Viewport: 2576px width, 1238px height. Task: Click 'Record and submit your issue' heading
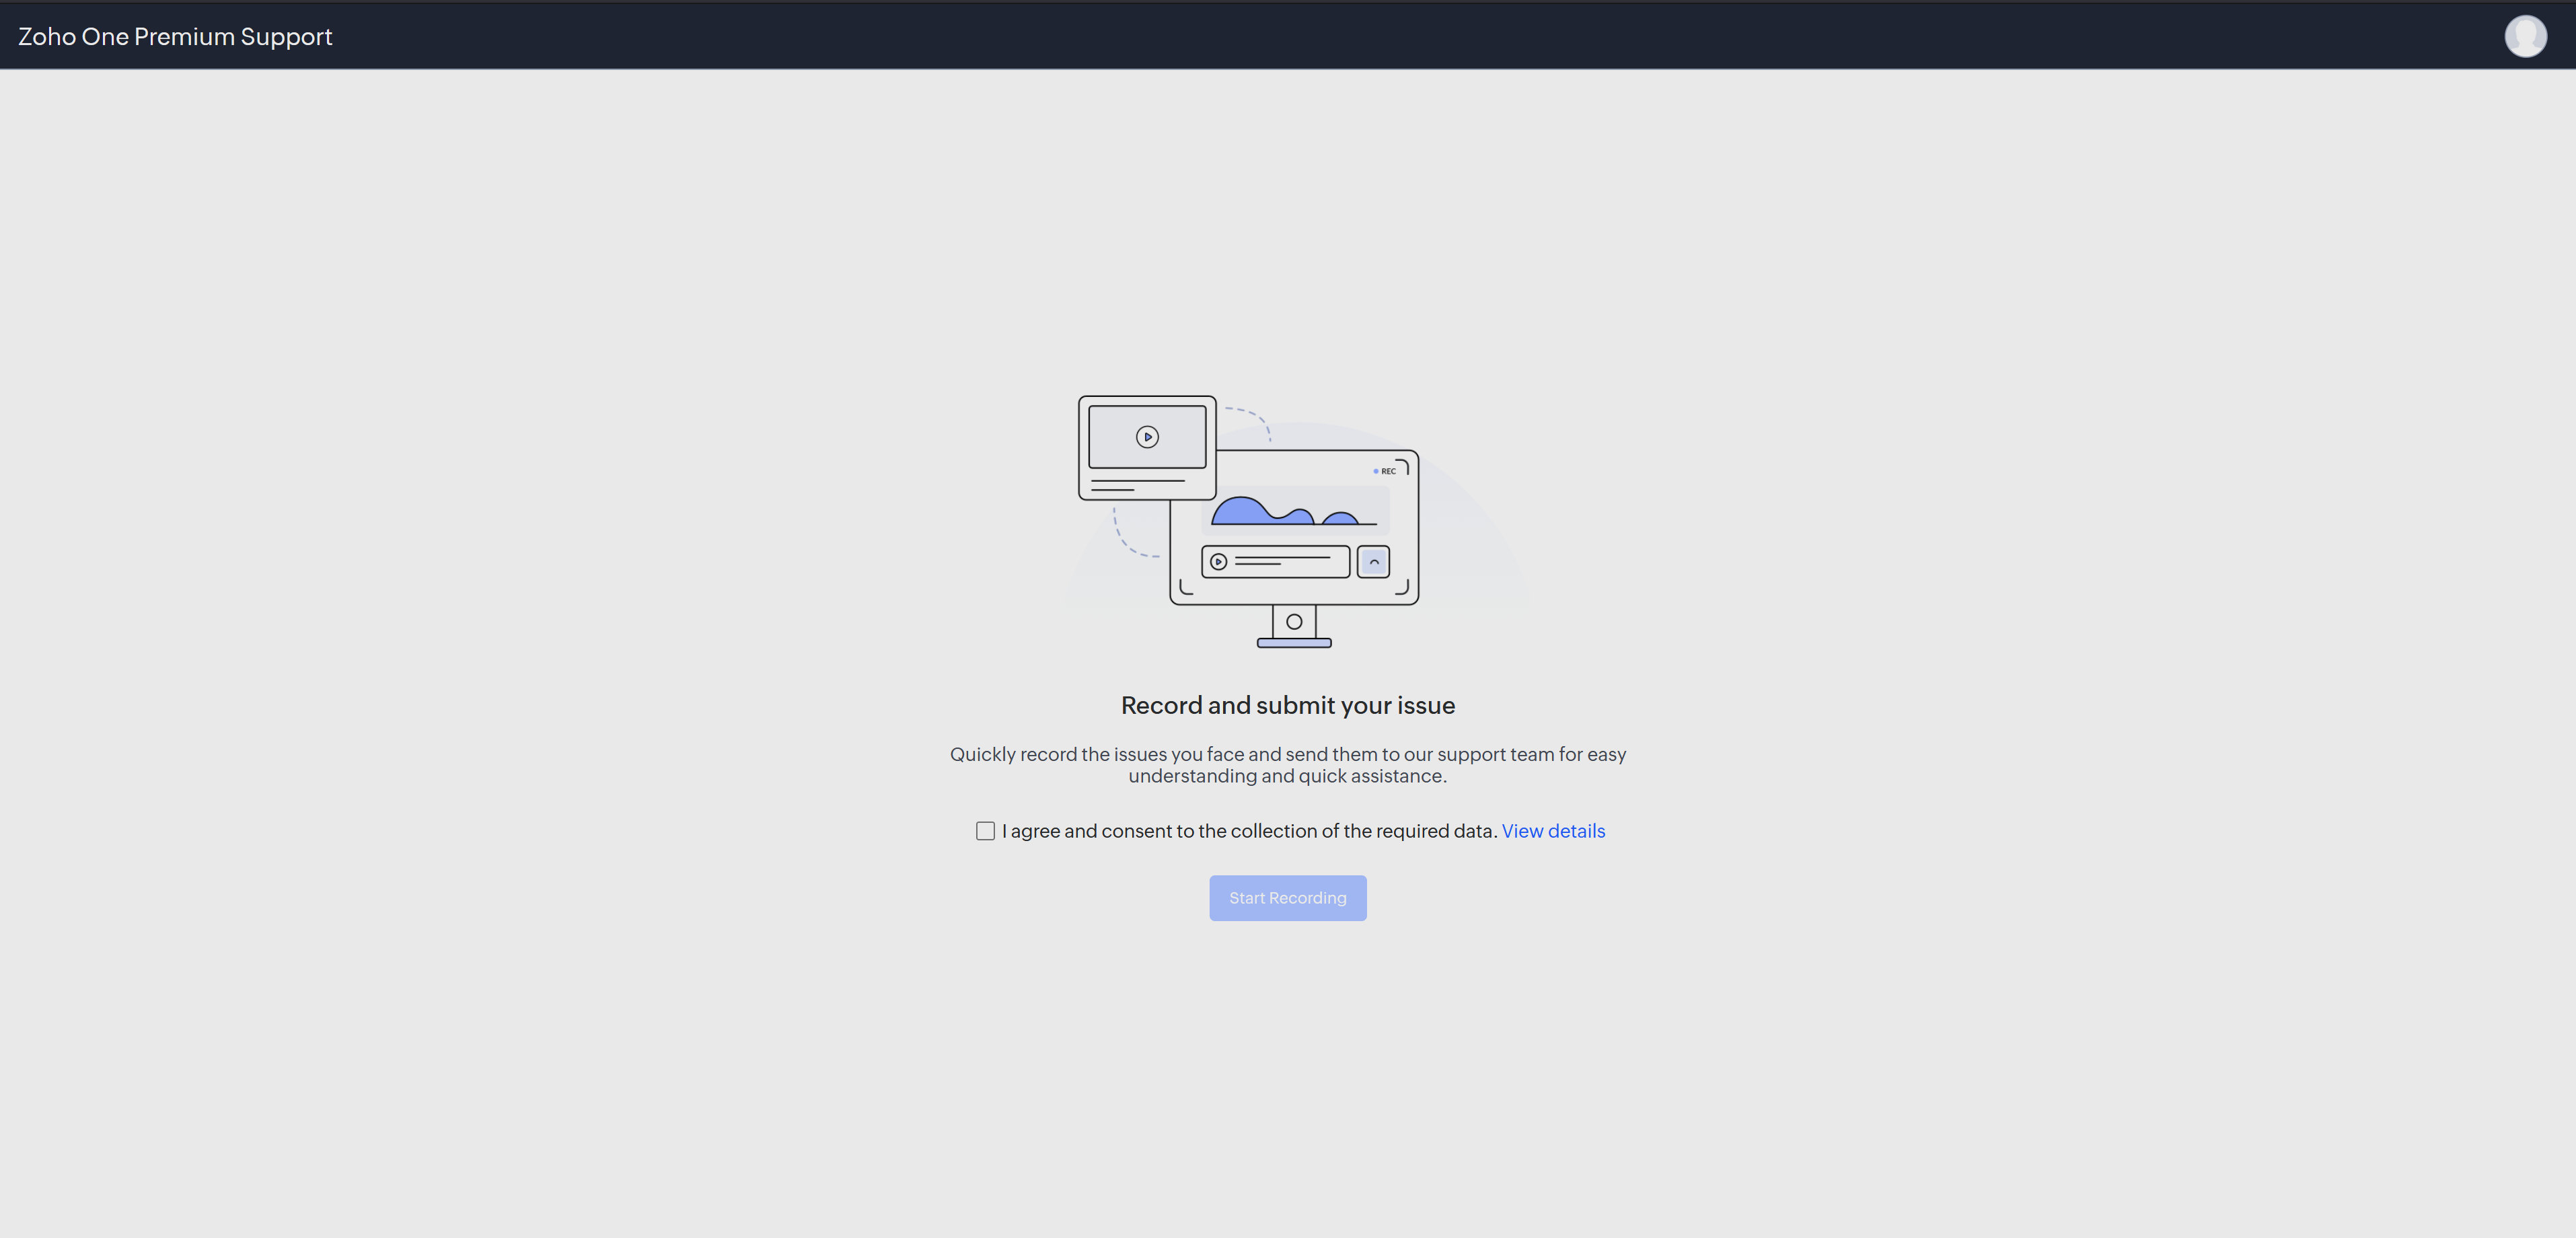click(1287, 705)
